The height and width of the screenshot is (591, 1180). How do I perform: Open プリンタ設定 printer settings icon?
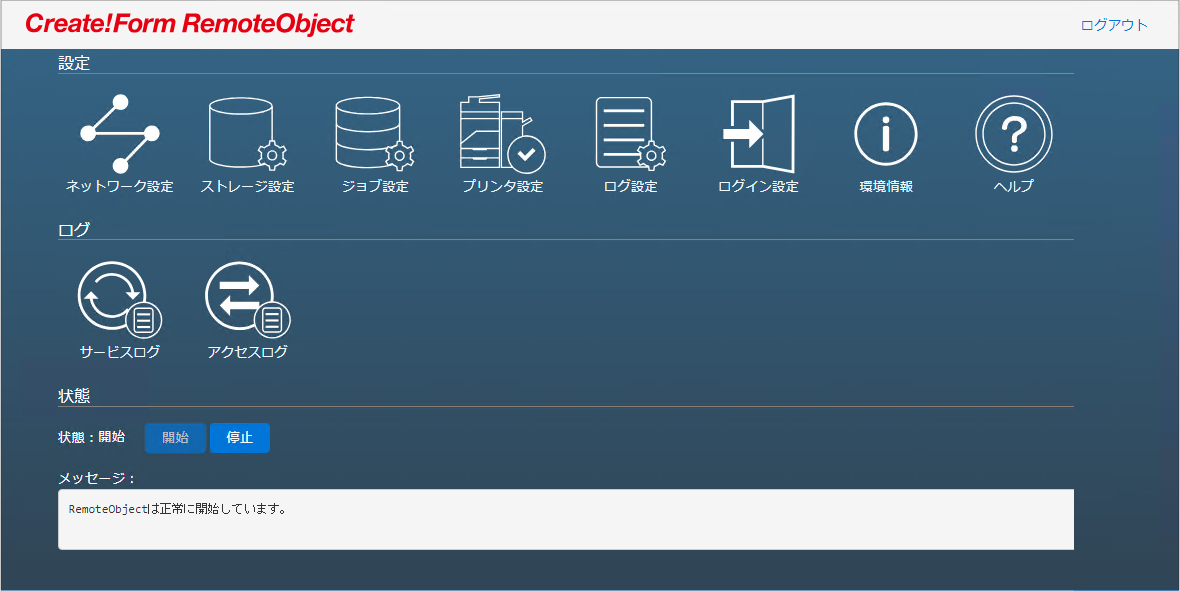coord(502,135)
